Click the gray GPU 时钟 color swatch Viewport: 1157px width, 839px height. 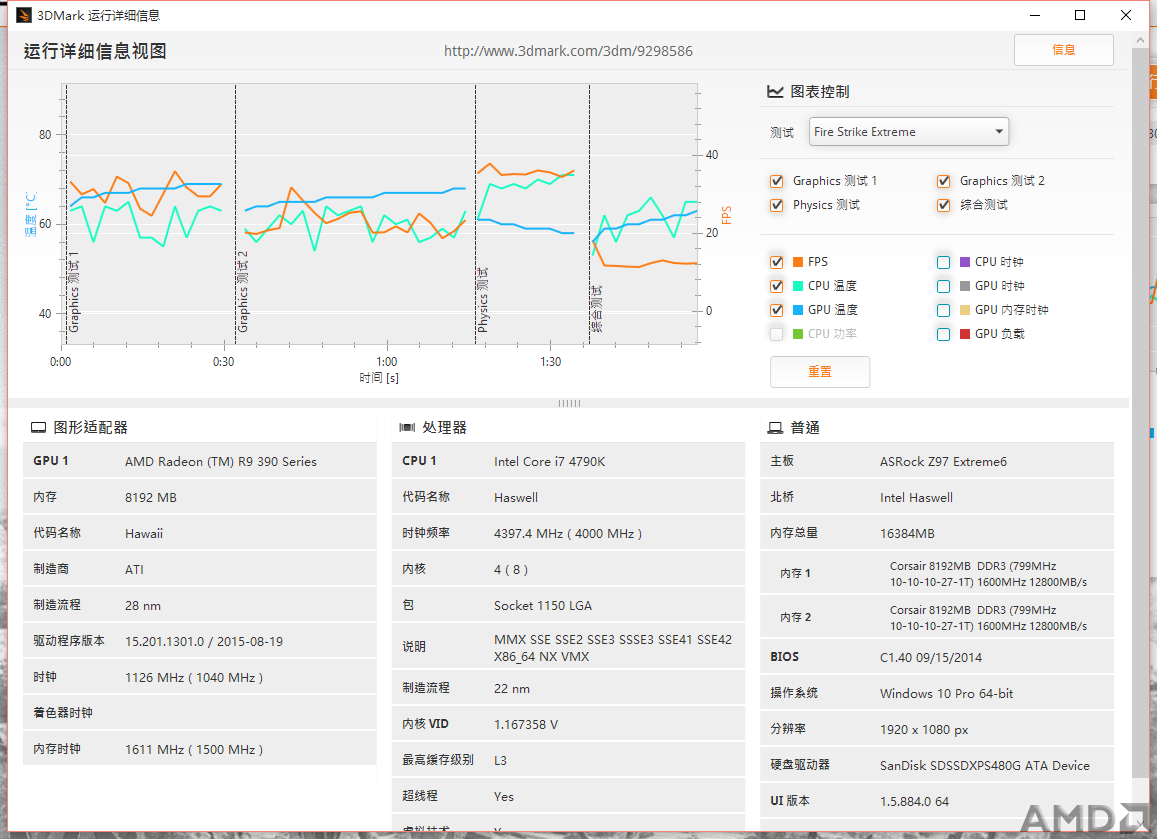pyautogui.click(x=964, y=286)
